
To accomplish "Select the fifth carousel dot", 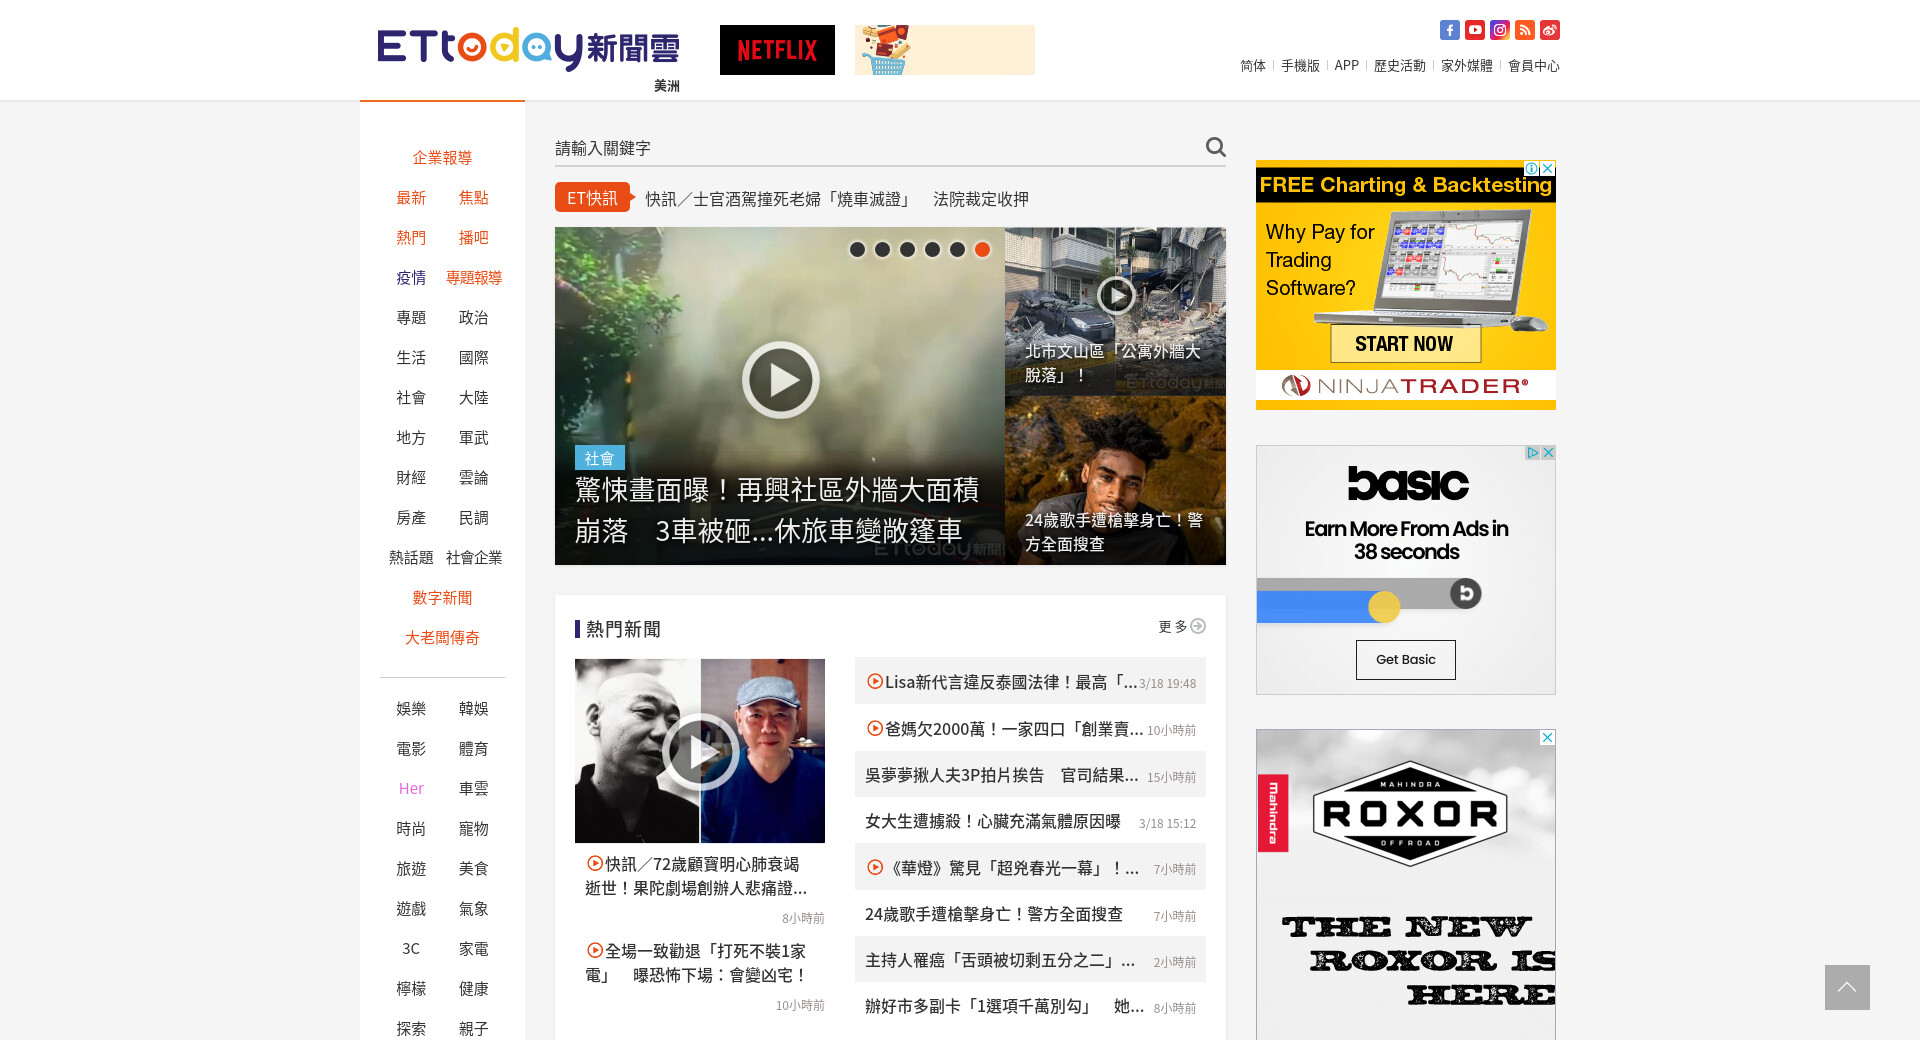I will [x=957, y=250].
